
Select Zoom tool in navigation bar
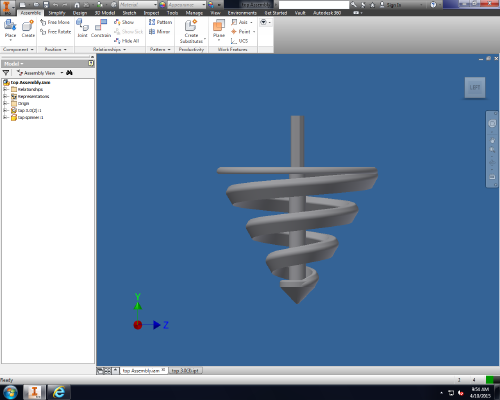pyautogui.click(x=492, y=150)
